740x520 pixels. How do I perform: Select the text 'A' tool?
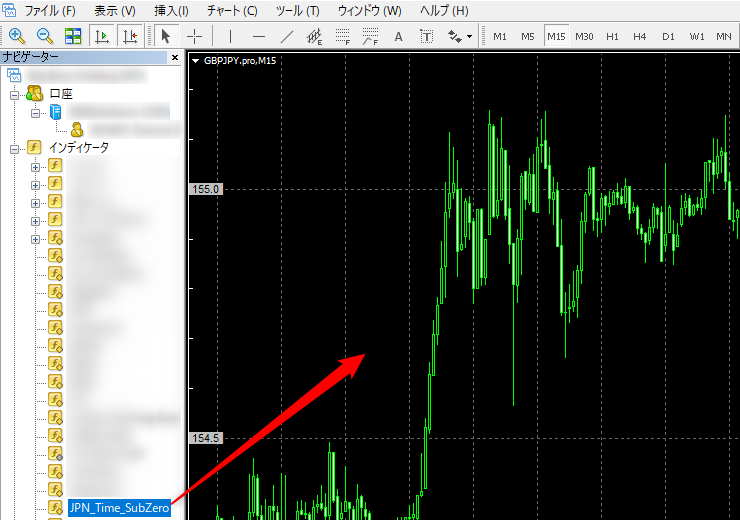click(398, 36)
